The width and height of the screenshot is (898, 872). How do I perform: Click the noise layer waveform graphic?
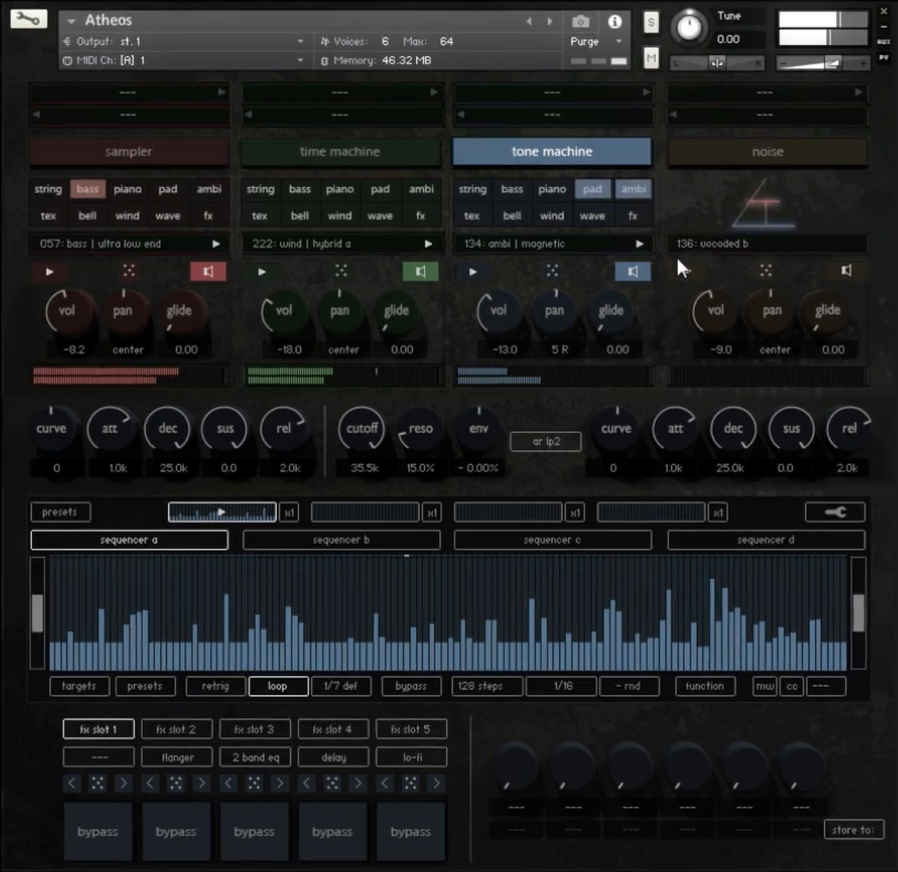763,204
